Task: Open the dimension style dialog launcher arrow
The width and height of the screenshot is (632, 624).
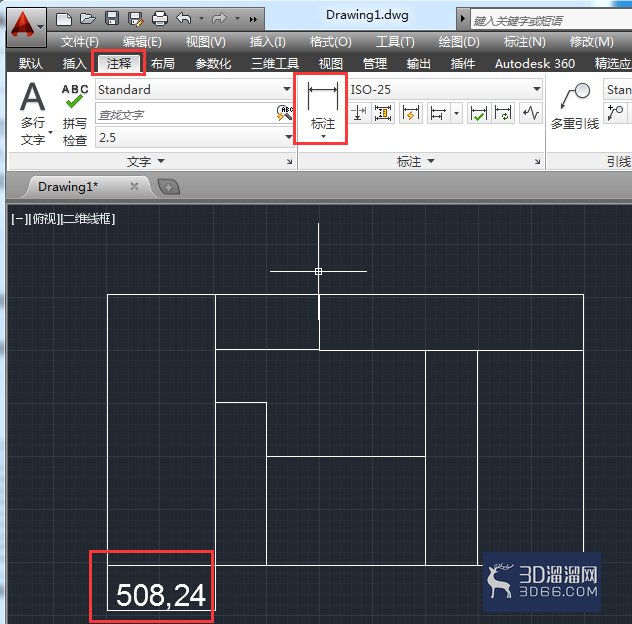Action: 537,162
